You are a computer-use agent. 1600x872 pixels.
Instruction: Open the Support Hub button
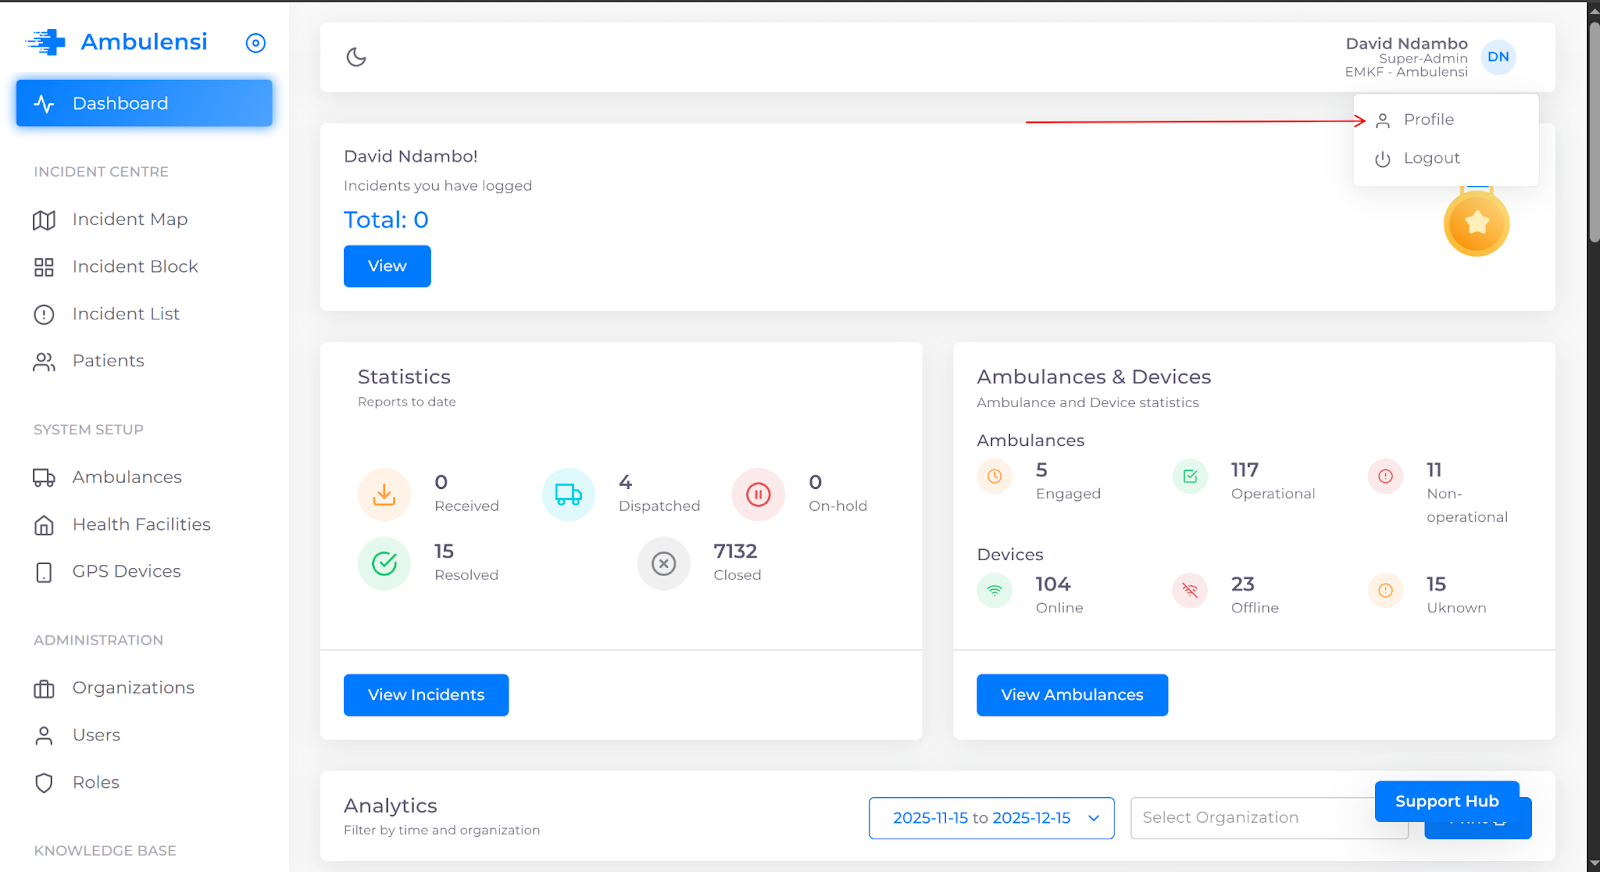pyautogui.click(x=1446, y=801)
